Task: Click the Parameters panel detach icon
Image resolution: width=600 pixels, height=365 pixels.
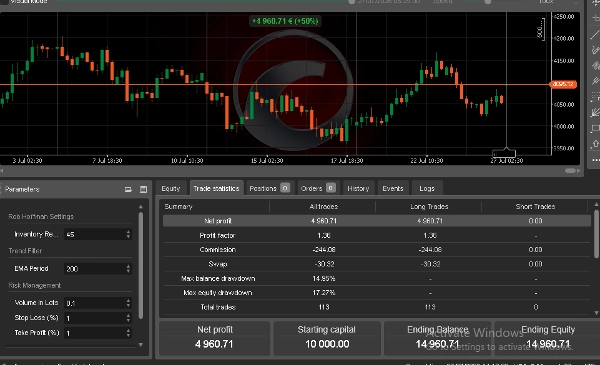Action: pos(128,189)
